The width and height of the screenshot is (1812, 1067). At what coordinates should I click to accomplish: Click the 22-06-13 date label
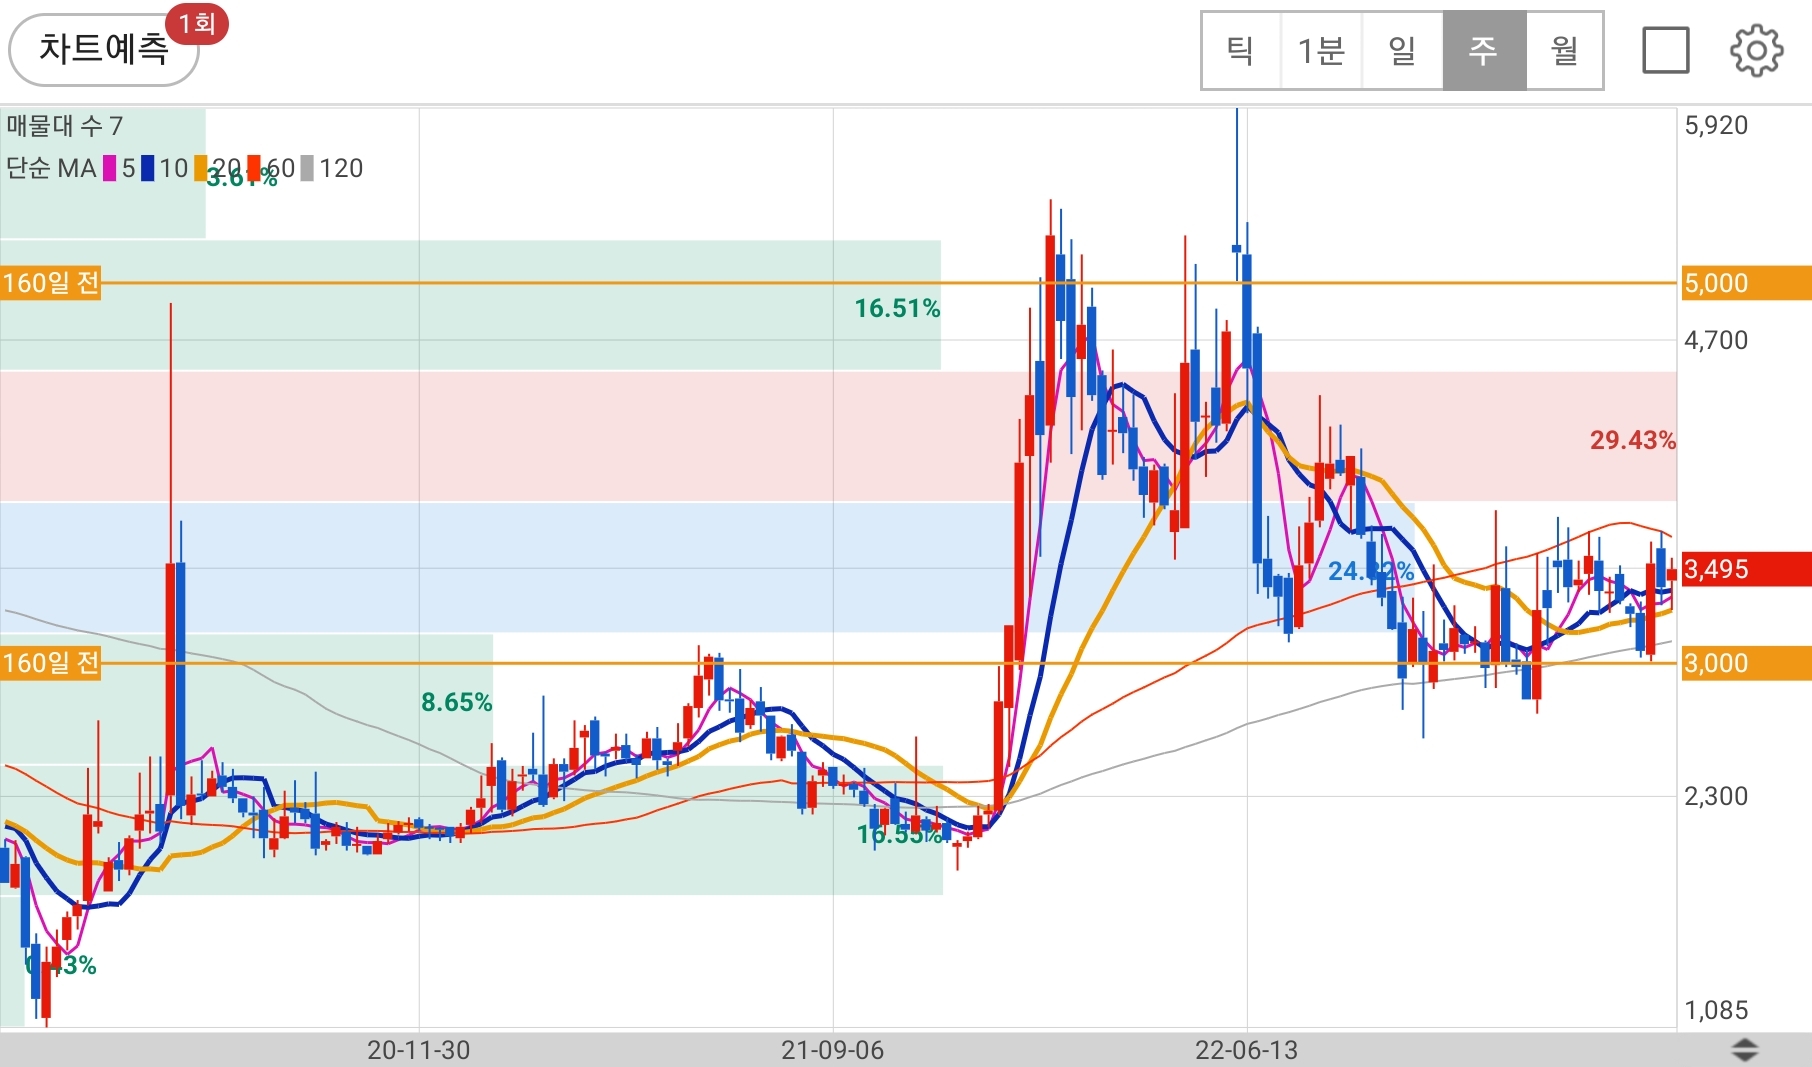point(1246,1050)
